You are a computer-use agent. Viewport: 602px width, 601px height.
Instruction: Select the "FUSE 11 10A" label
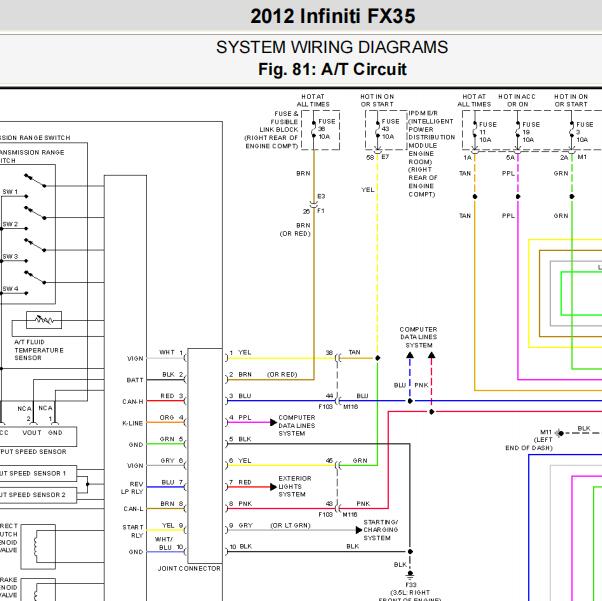(488, 132)
